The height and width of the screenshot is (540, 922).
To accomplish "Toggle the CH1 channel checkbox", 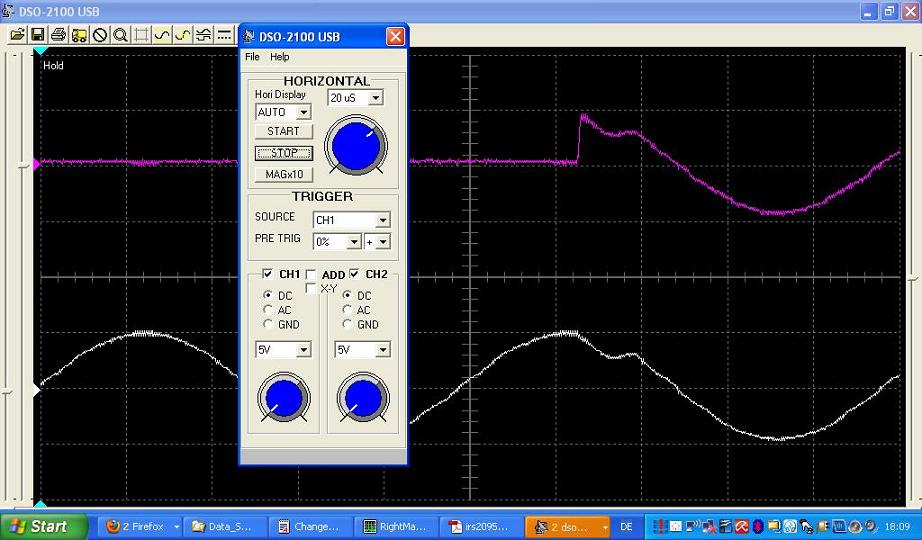I will point(268,274).
